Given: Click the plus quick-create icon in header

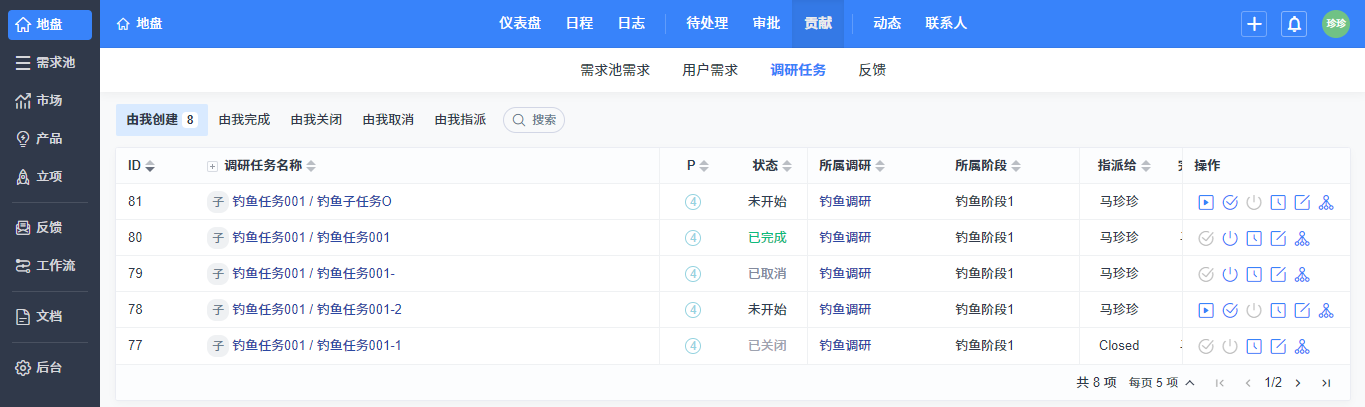Looking at the screenshot, I should pos(1254,24).
